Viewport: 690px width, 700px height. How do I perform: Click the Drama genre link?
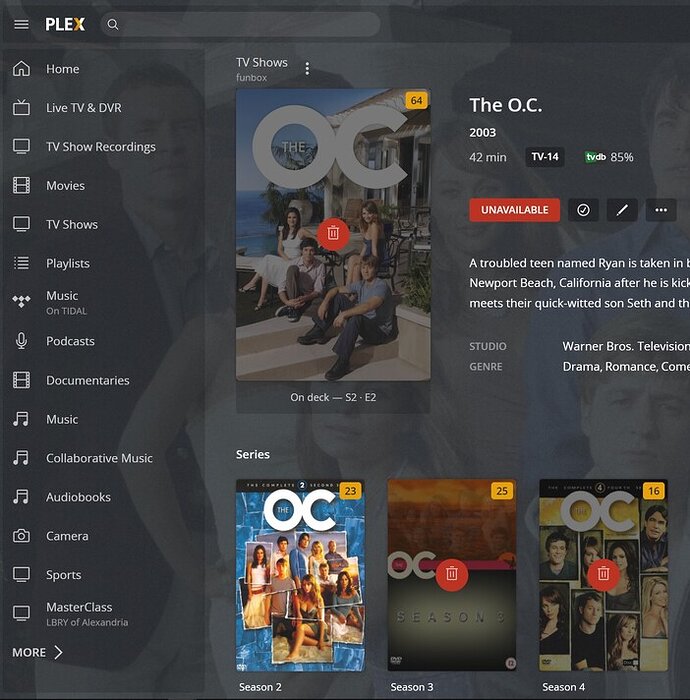coord(582,367)
